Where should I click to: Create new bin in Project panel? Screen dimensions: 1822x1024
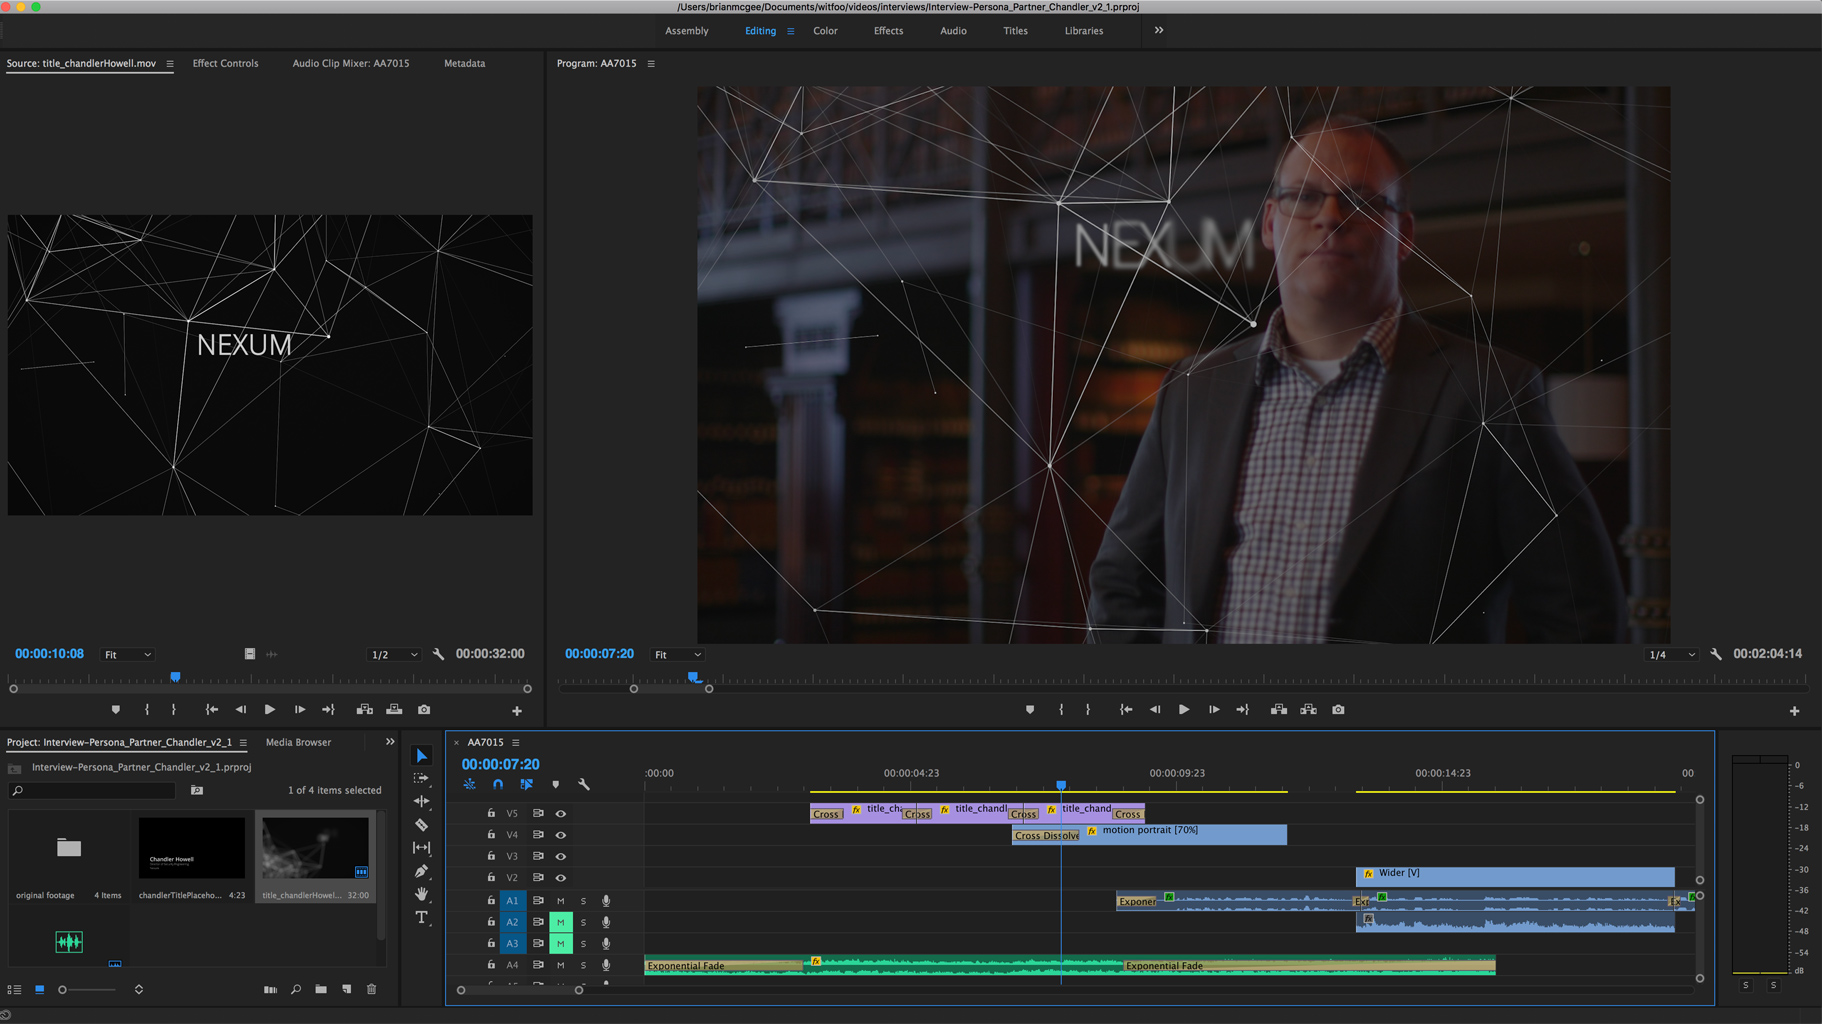(x=321, y=990)
